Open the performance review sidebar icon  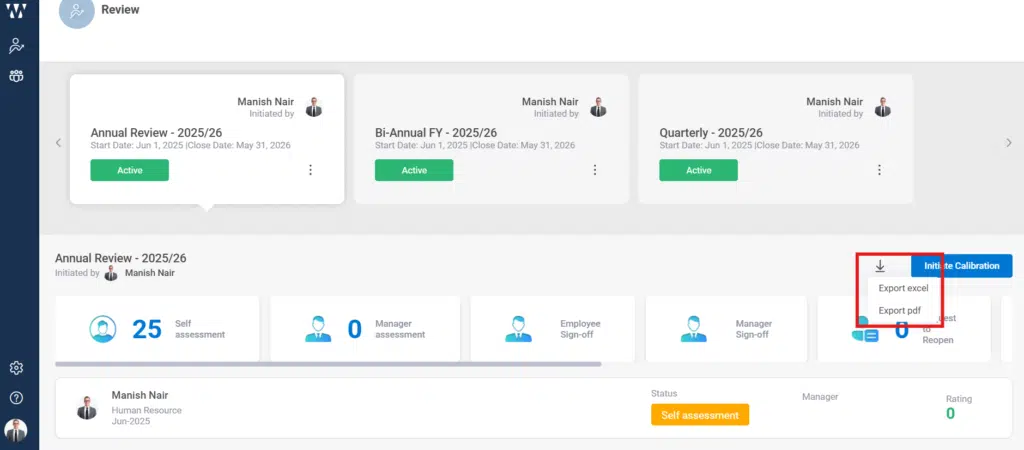click(16, 46)
